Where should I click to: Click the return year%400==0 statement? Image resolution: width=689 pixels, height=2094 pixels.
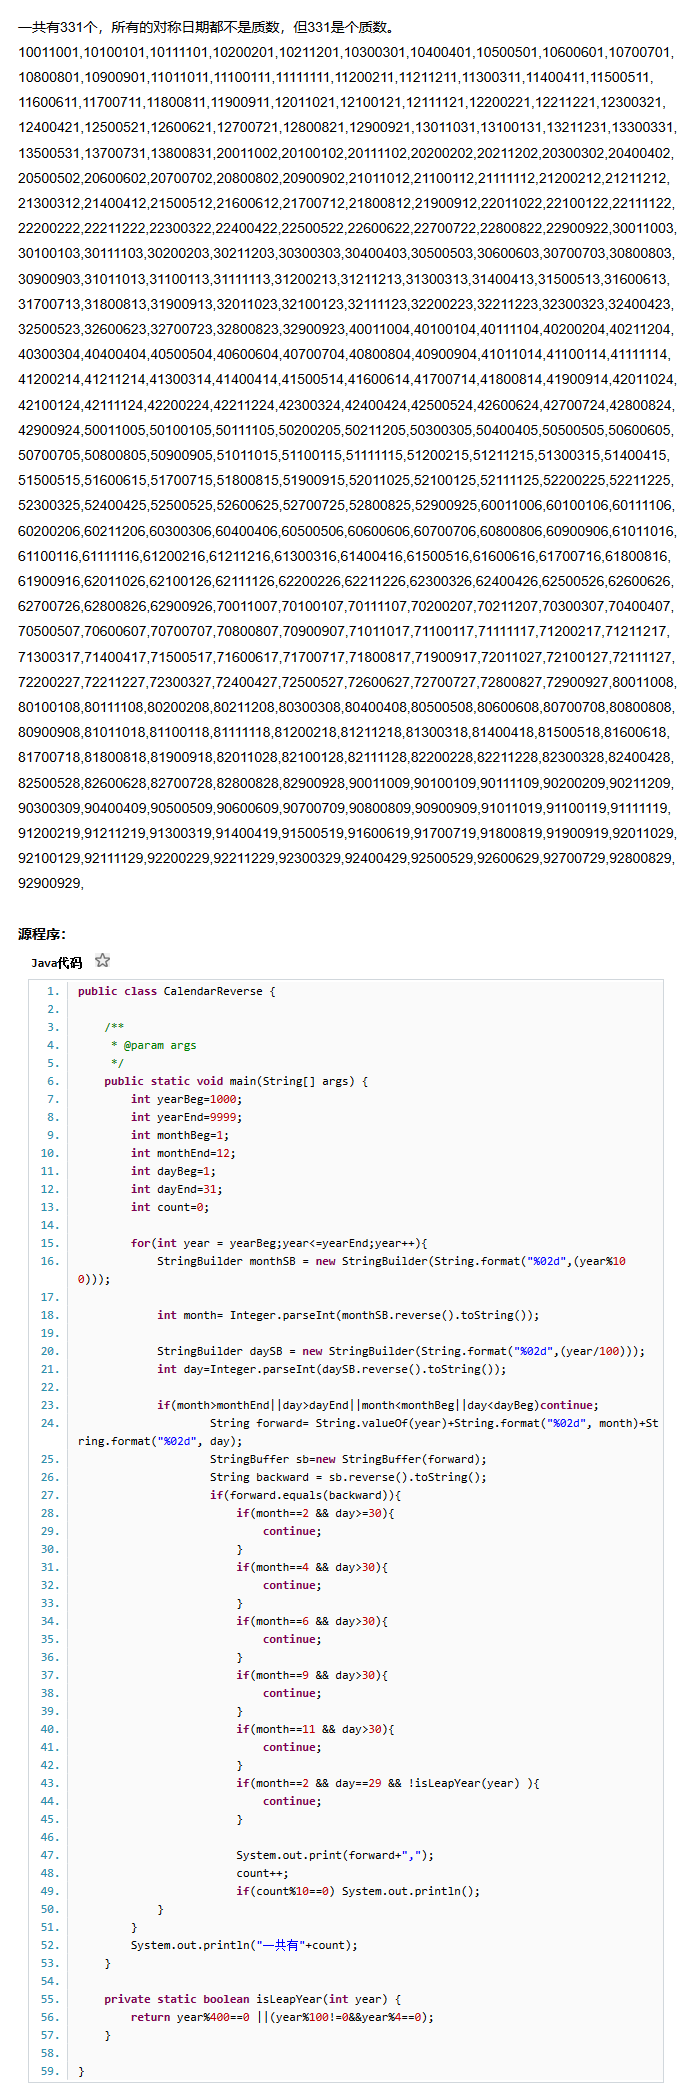click(282, 2017)
